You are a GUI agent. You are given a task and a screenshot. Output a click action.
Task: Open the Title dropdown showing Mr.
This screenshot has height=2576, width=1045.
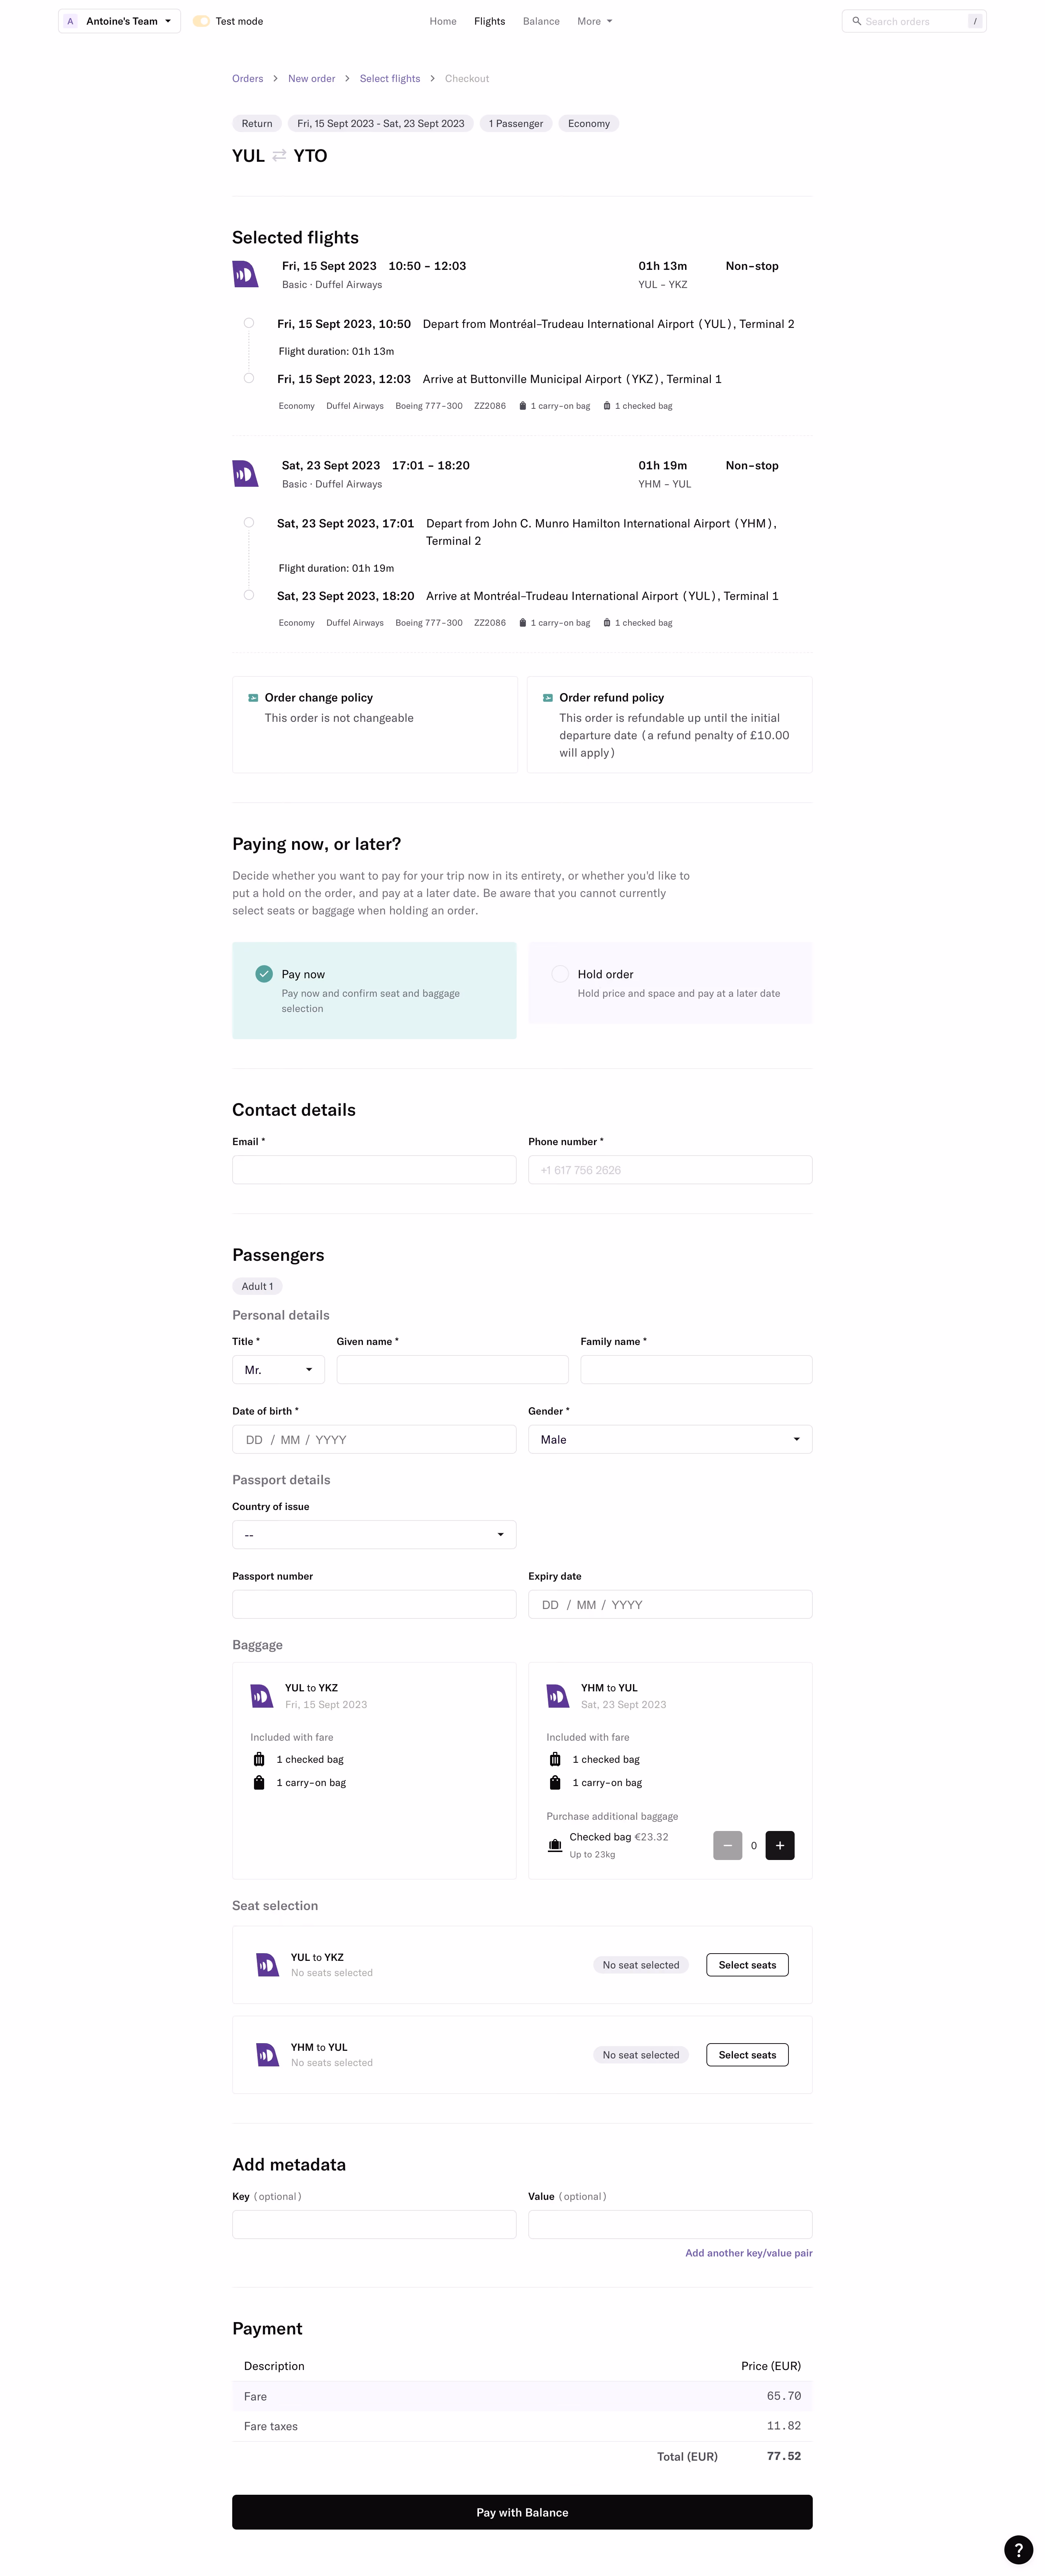tap(278, 1370)
